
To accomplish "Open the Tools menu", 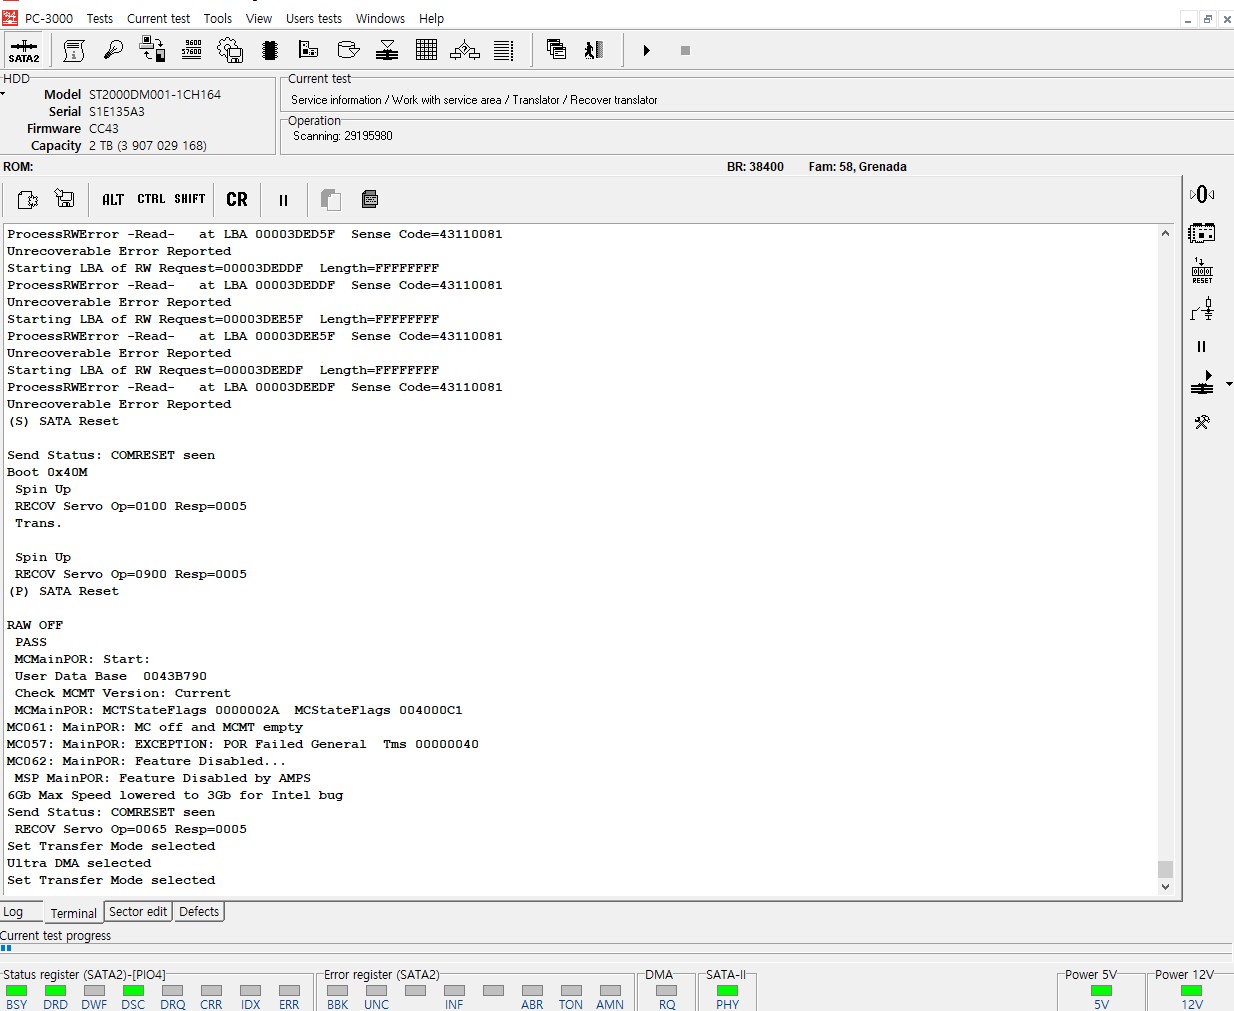I will [218, 18].
